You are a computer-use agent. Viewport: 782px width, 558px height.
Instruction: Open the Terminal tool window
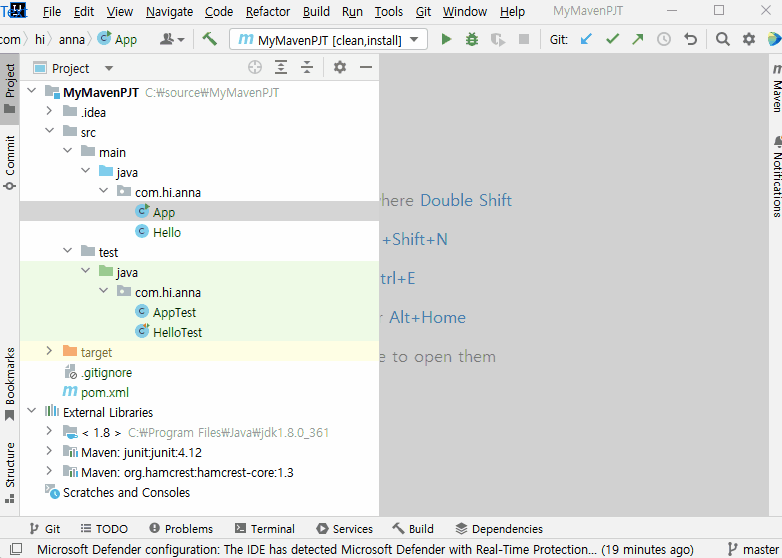point(265,529)
